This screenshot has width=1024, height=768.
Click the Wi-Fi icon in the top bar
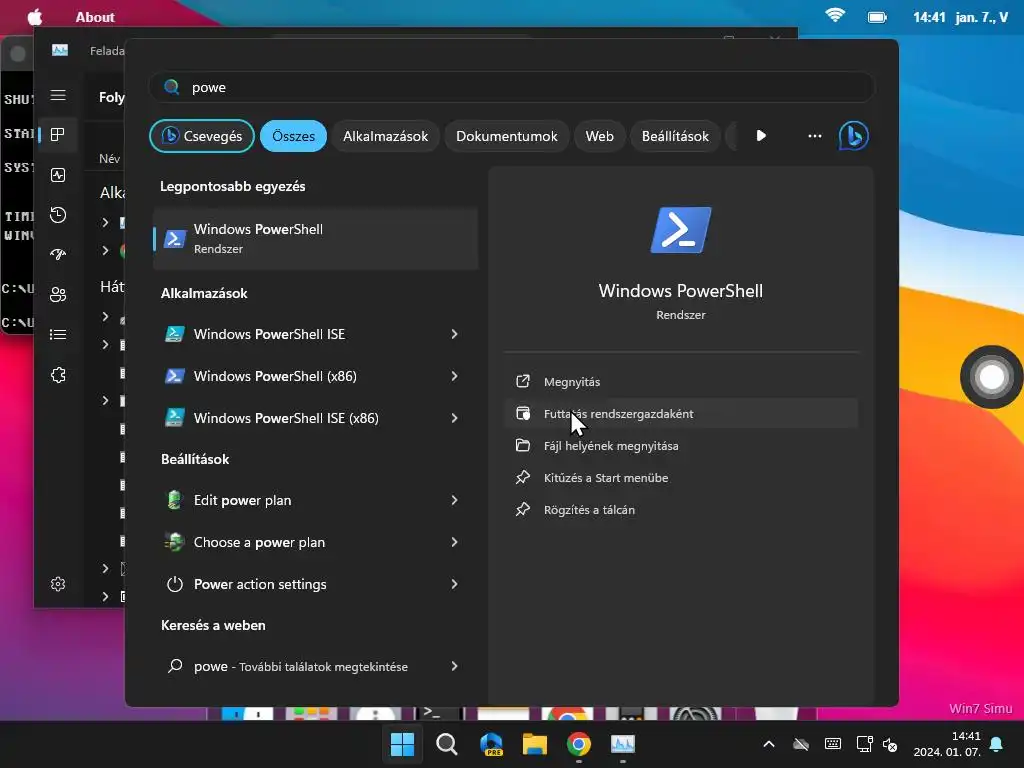coord(835,16)
